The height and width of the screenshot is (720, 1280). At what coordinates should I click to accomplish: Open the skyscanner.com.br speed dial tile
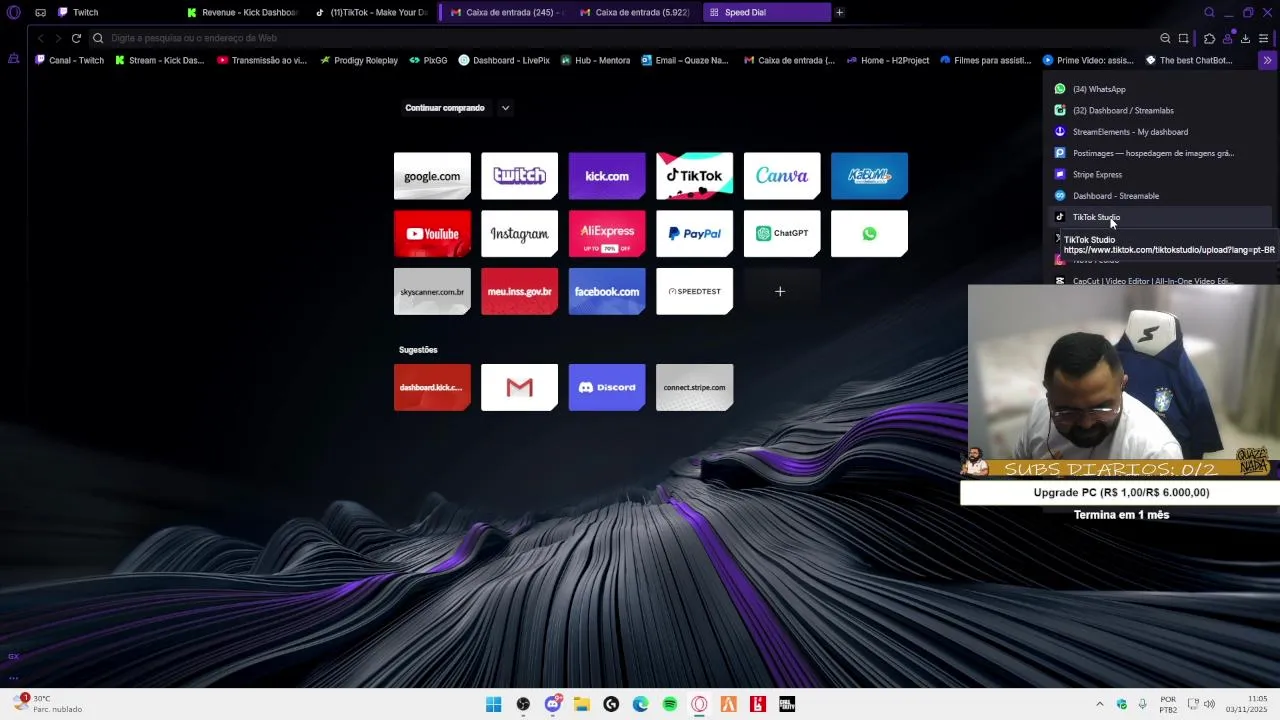(432, 292)
